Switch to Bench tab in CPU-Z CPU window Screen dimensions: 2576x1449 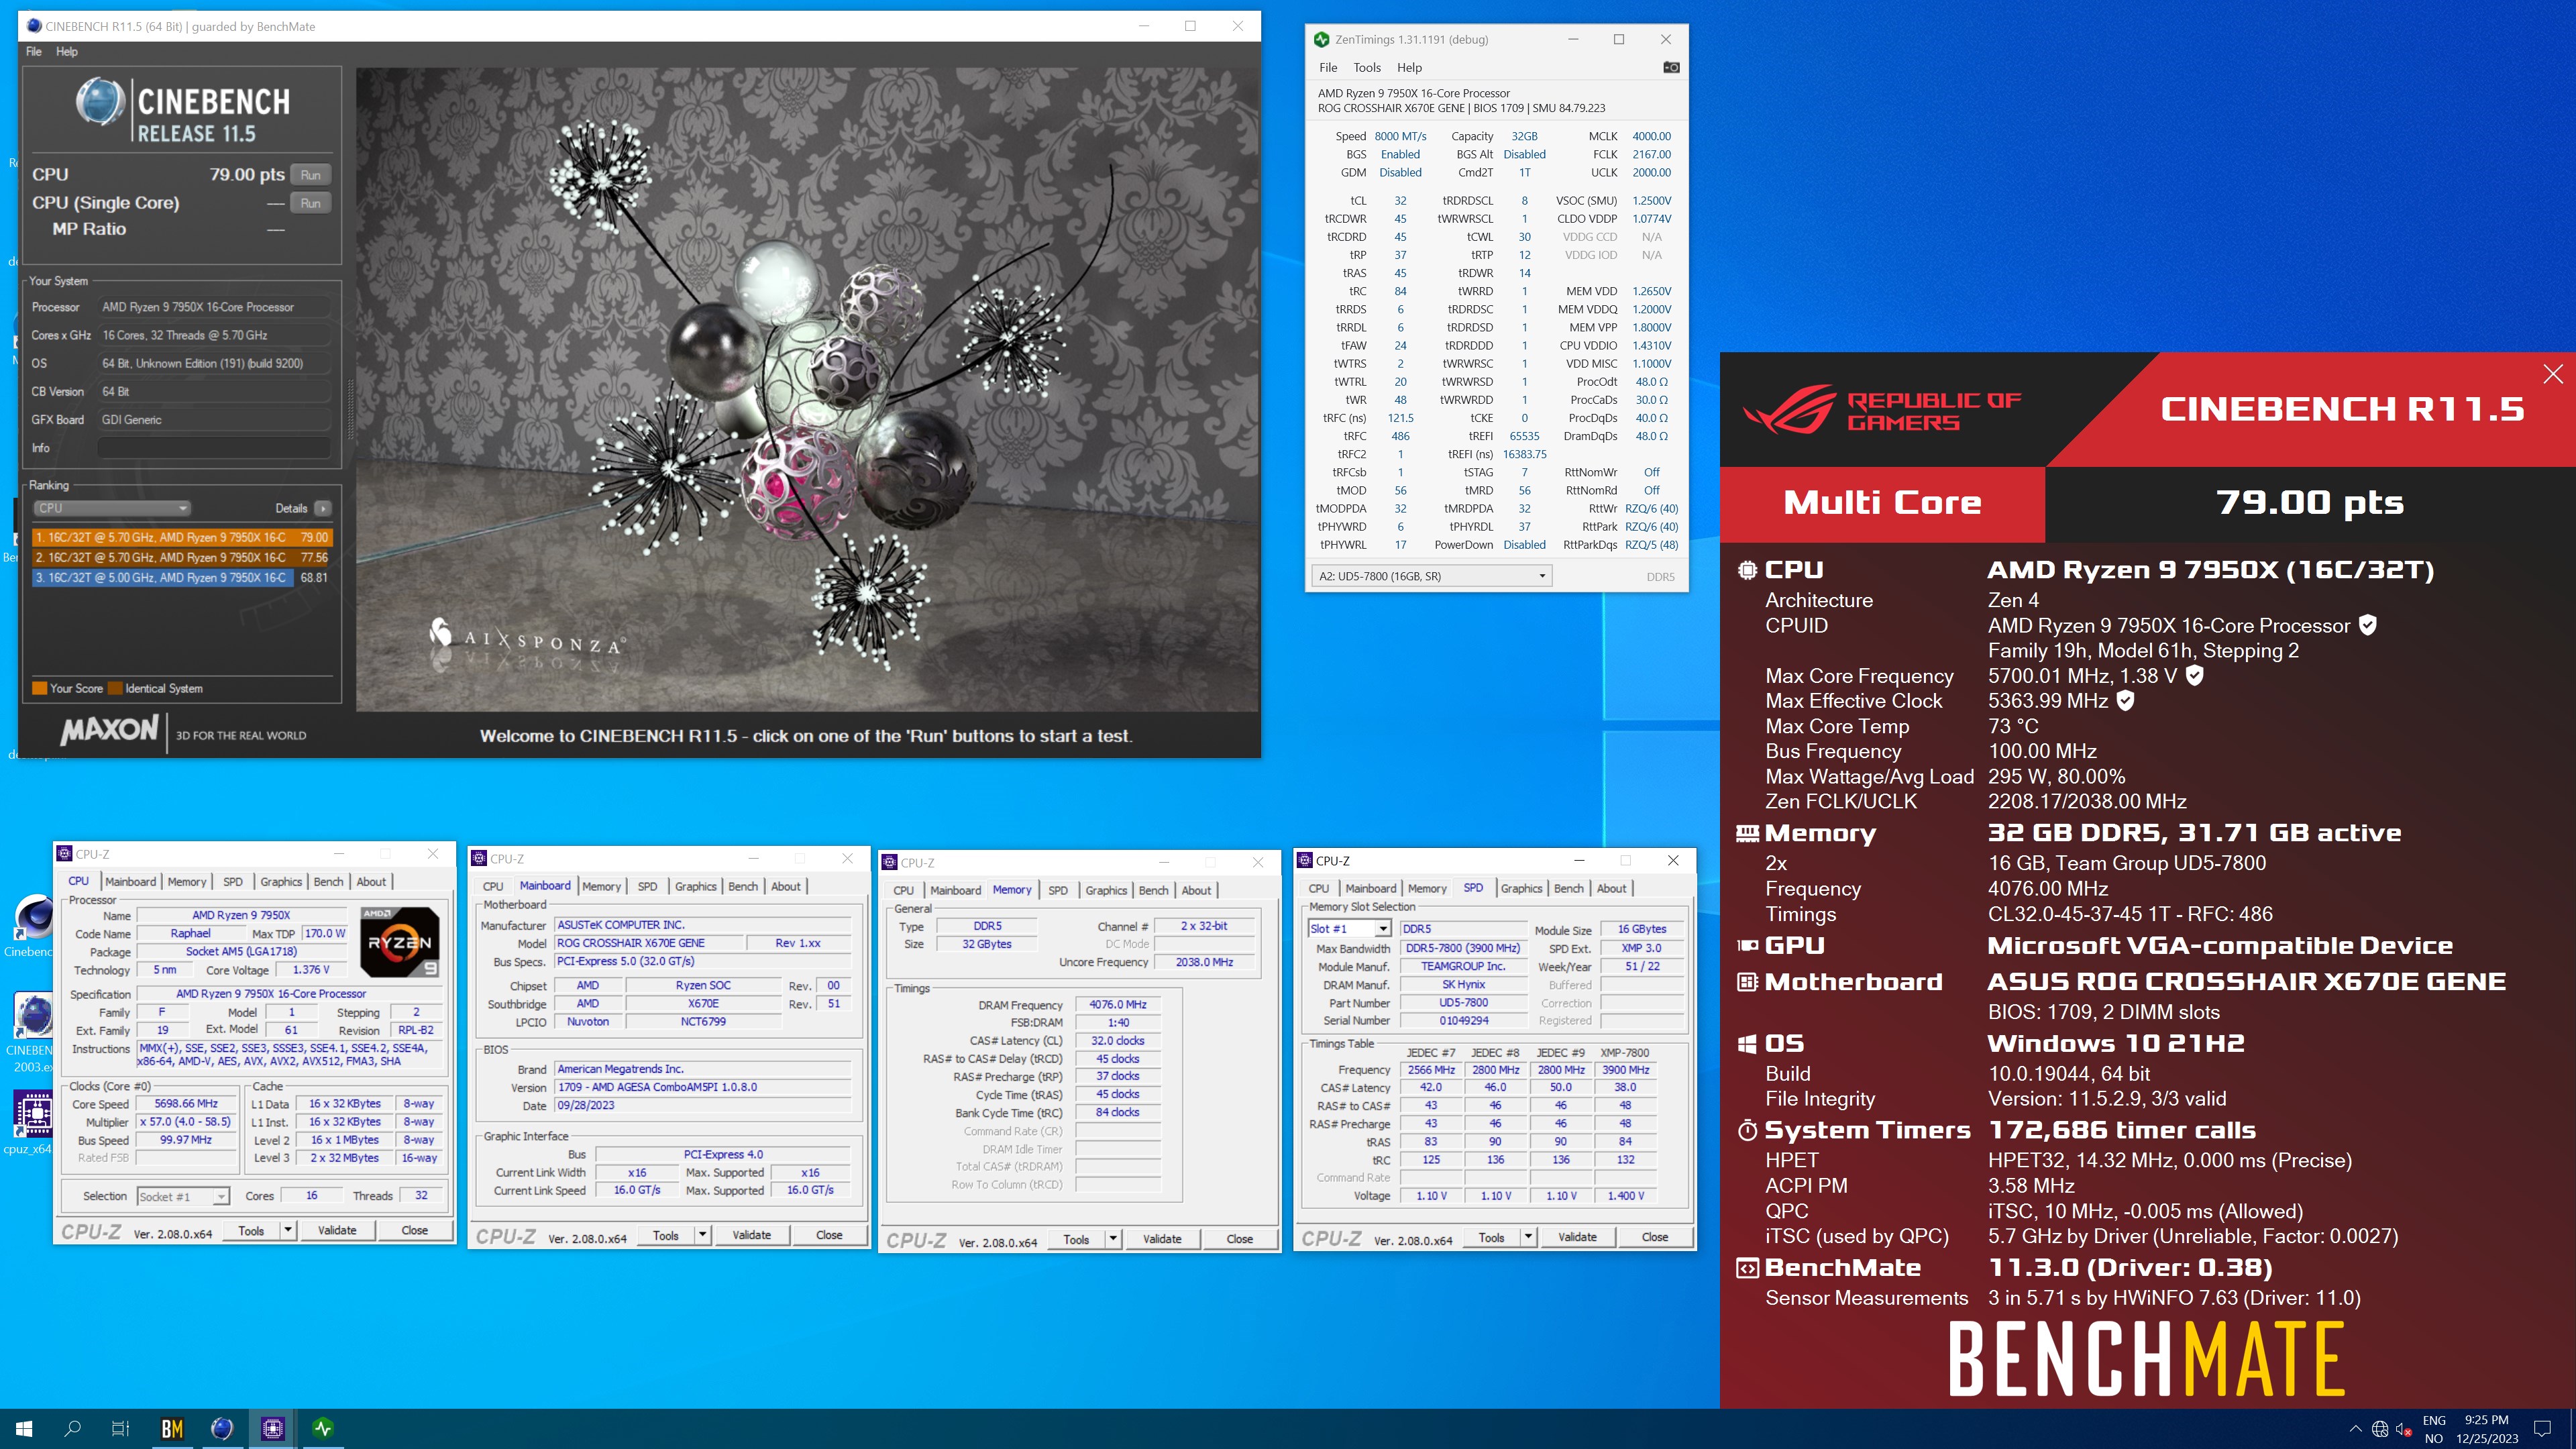click(x=328, y=881)
